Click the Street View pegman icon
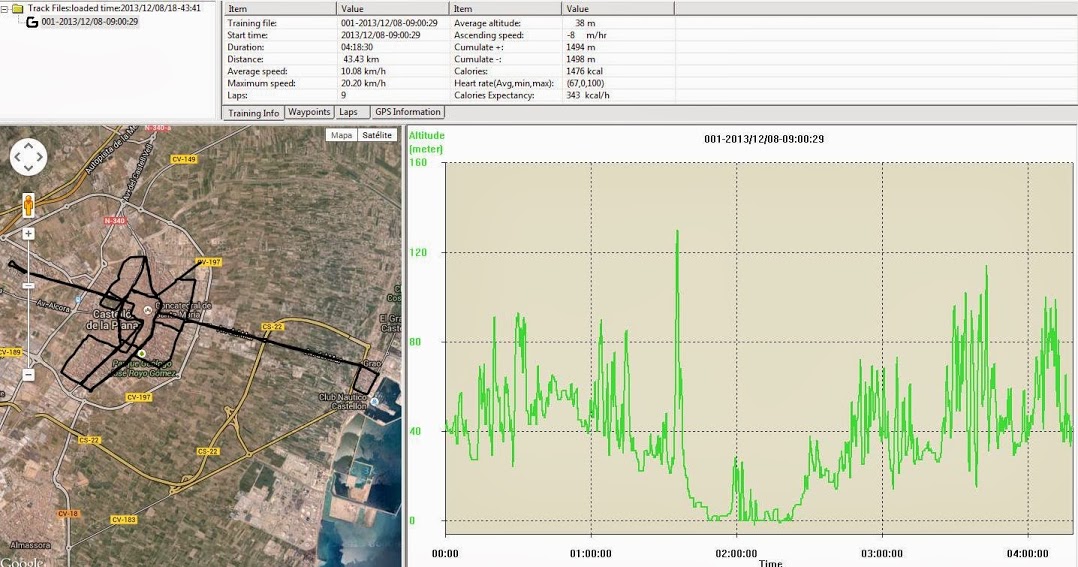The image size is (1078, 567). coord(28,205)
